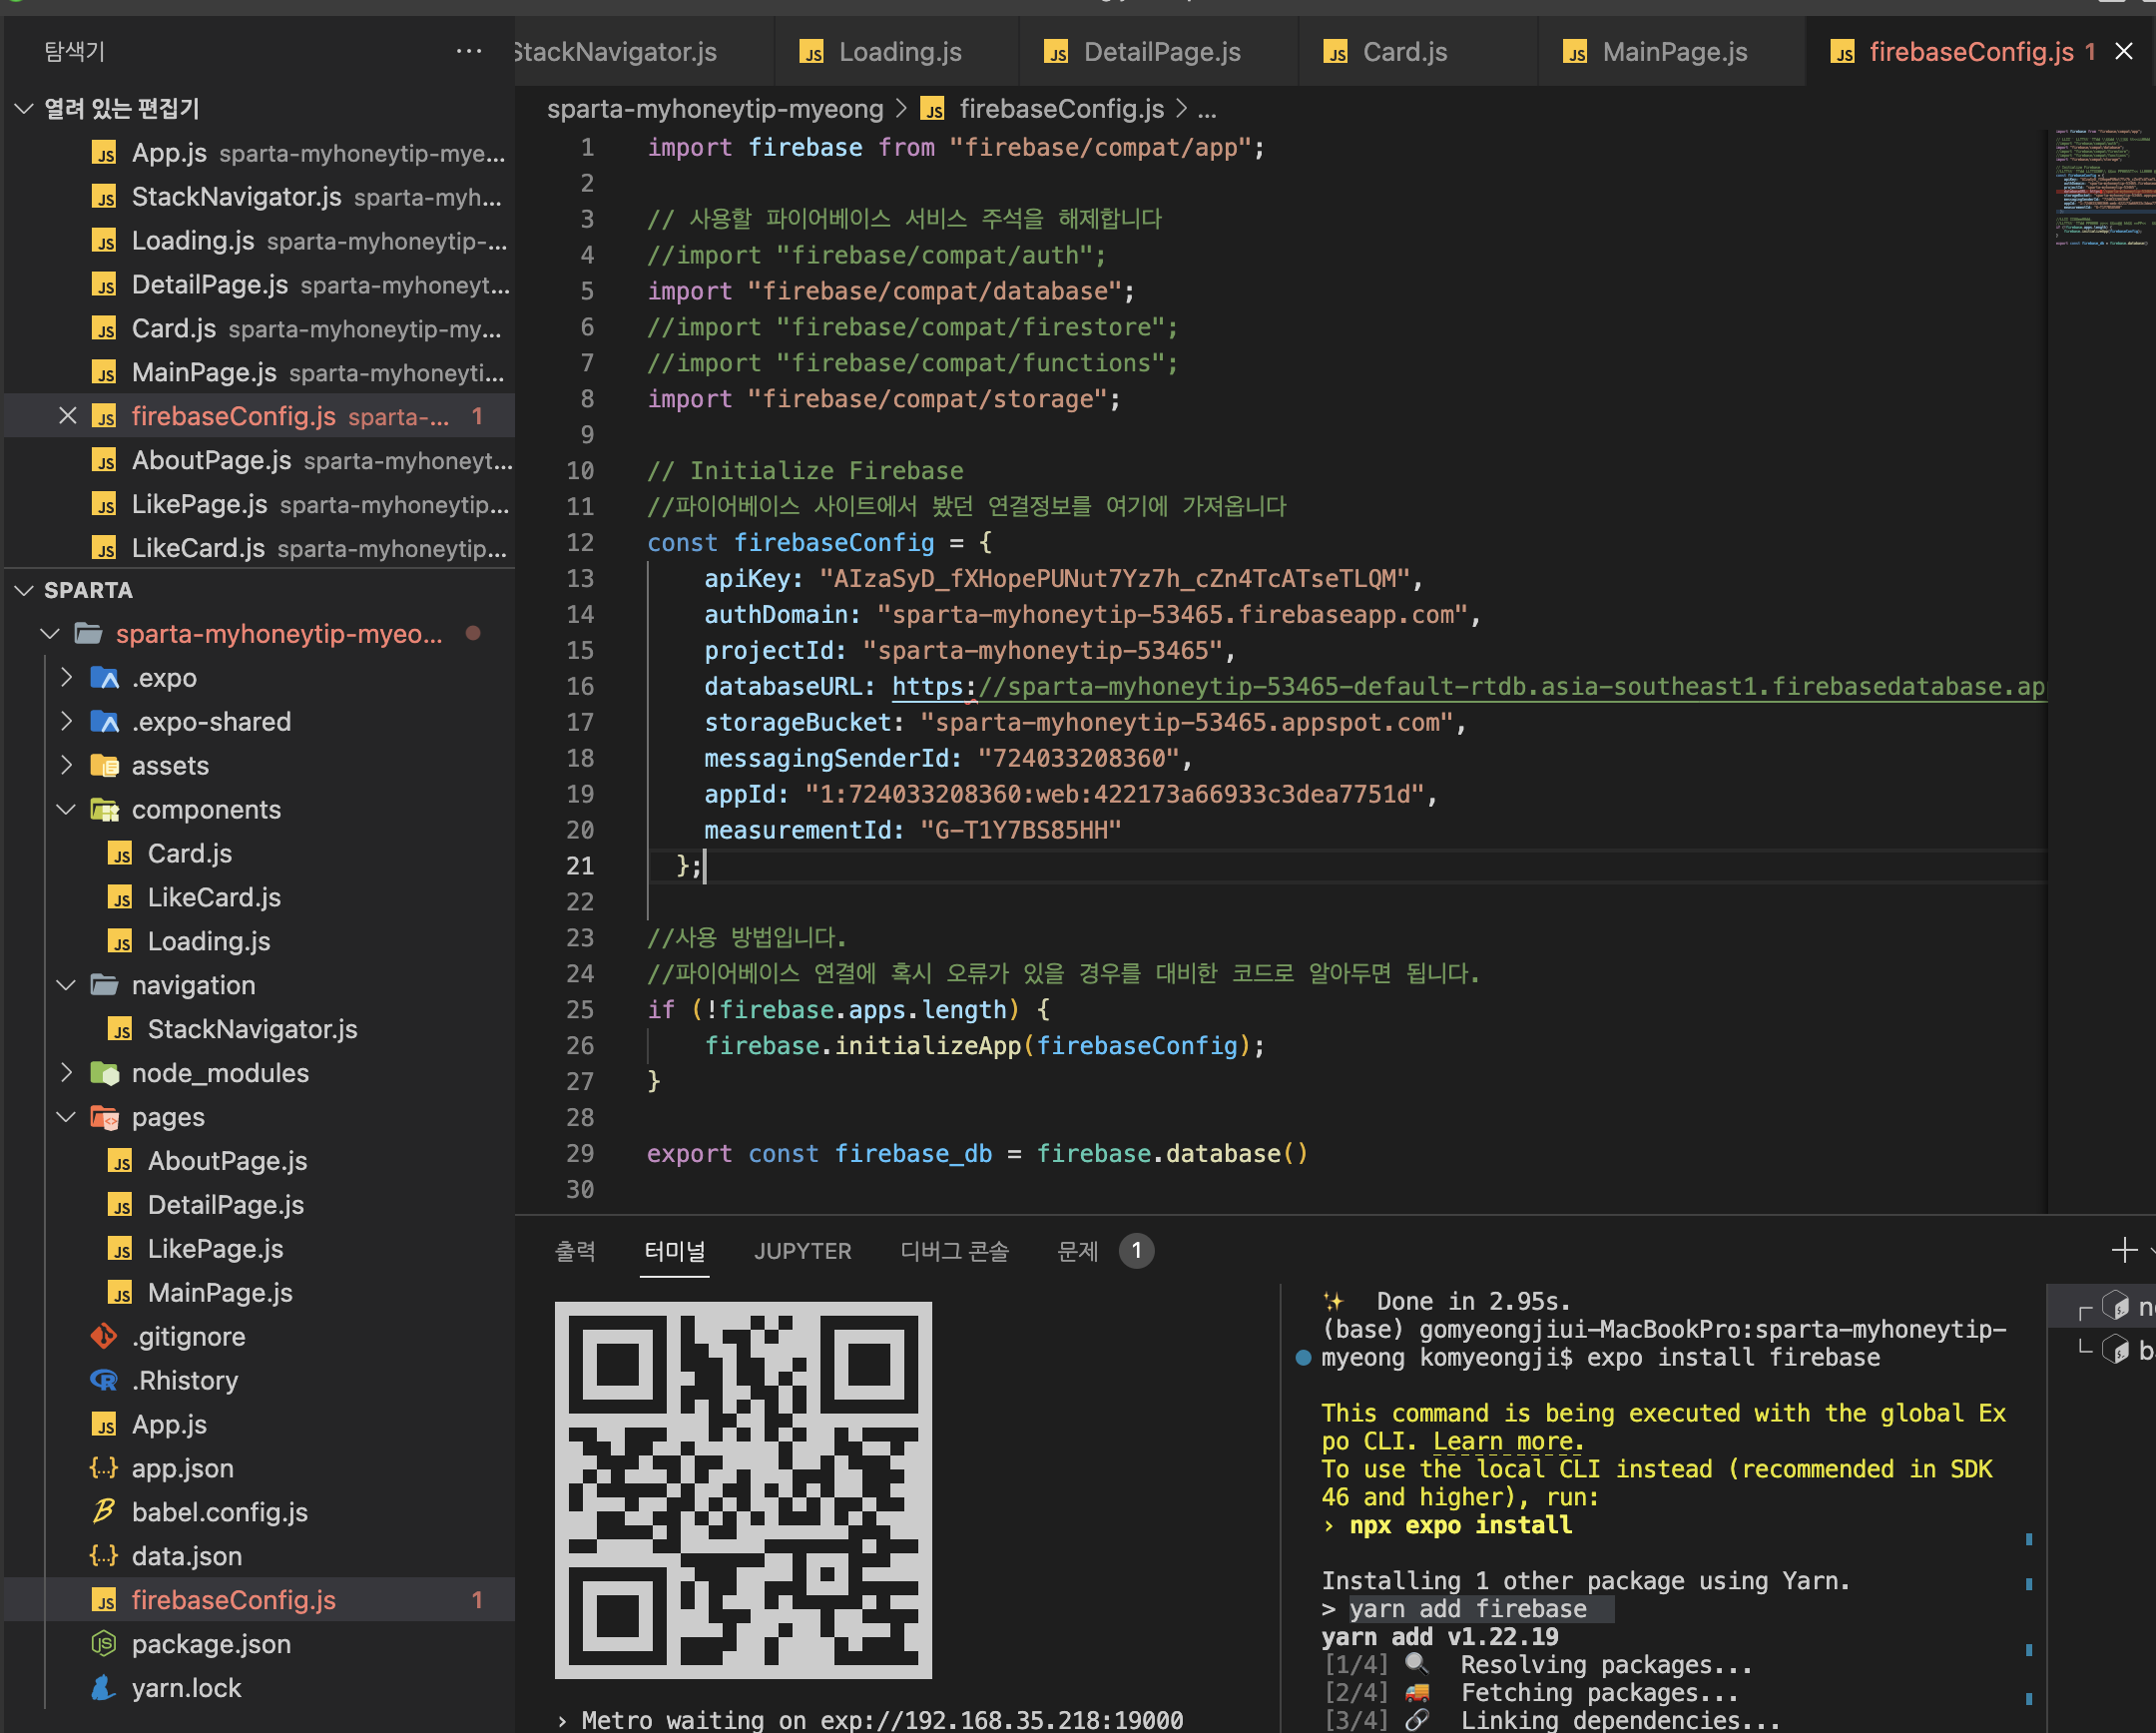Switch to the MainPage.js editor tab
Screen dimensions: 2156x1733
[1672, 52]
